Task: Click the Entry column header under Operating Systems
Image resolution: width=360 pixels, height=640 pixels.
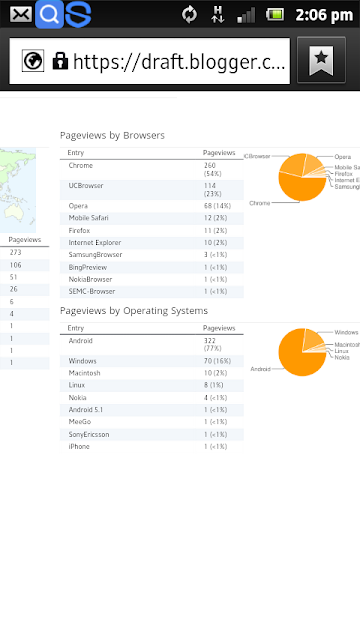Action: pyautogui.click(x=76, y=328)
